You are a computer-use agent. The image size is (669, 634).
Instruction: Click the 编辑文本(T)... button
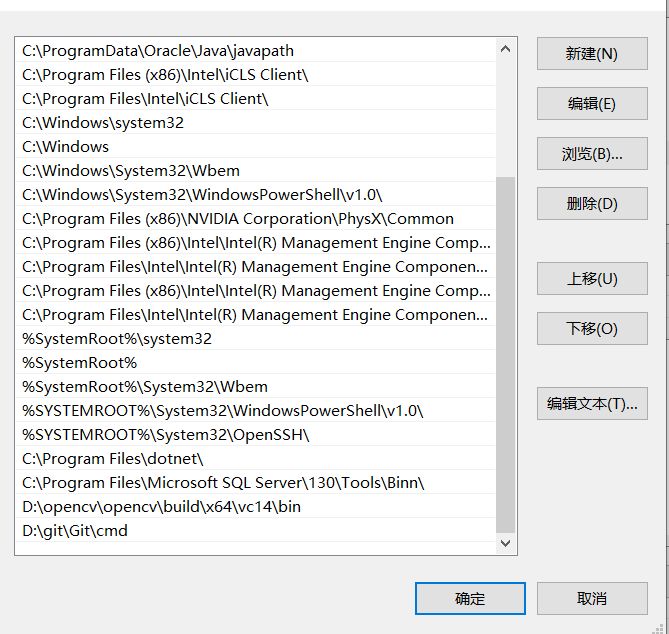tap(592, 404)
